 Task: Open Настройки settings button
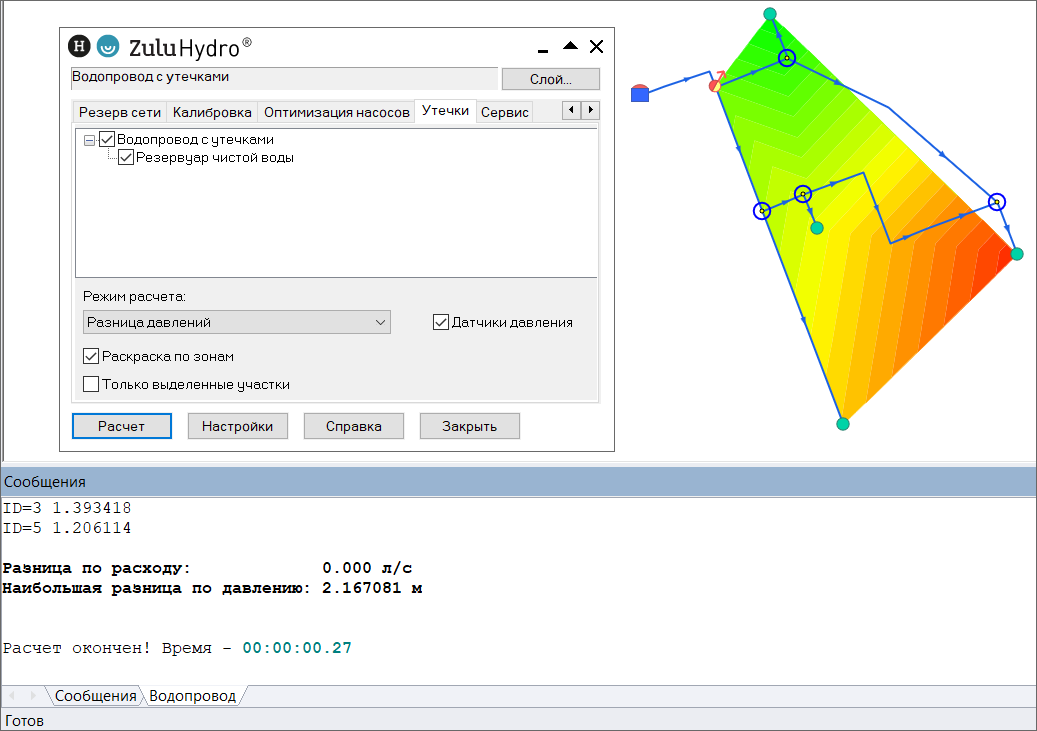click(x=237, y=426)
